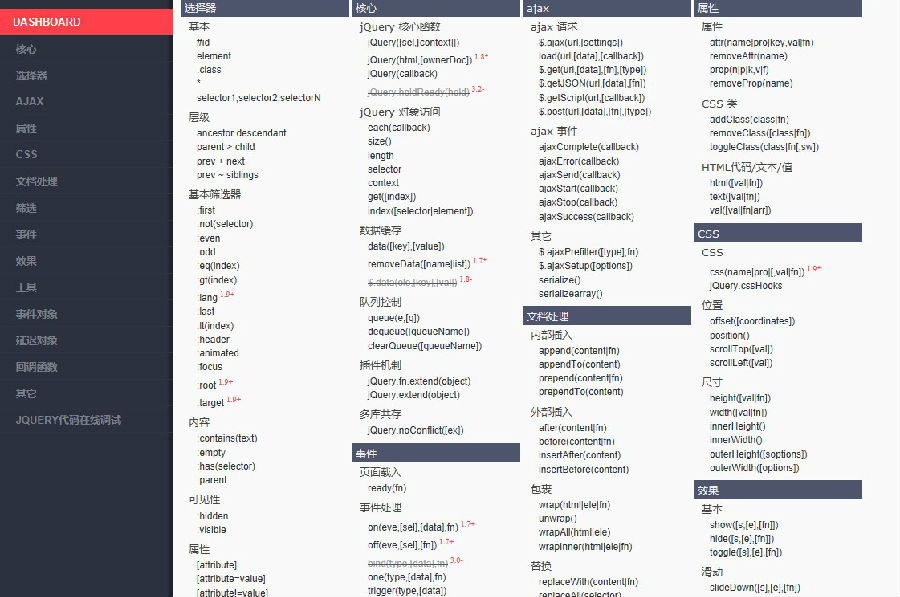The image size is (900, 597).
Task: Open parent > child link
Action: [x=226, y=146]
